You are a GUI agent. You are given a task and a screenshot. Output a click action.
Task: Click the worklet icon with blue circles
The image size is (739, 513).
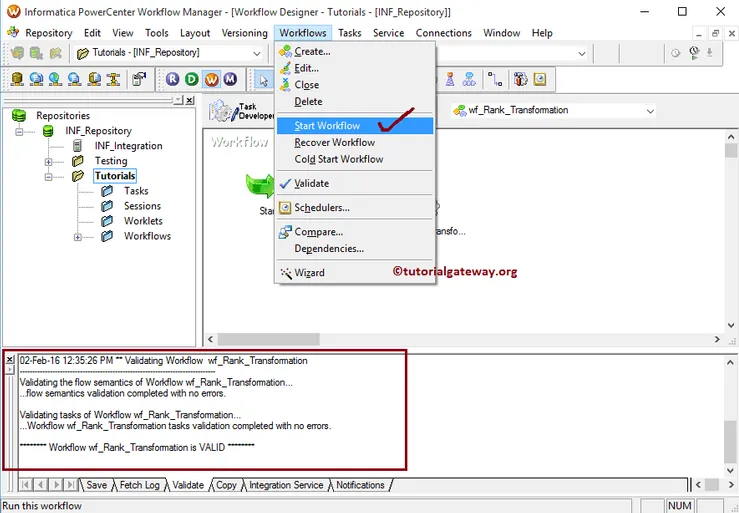tap(469, 79)
